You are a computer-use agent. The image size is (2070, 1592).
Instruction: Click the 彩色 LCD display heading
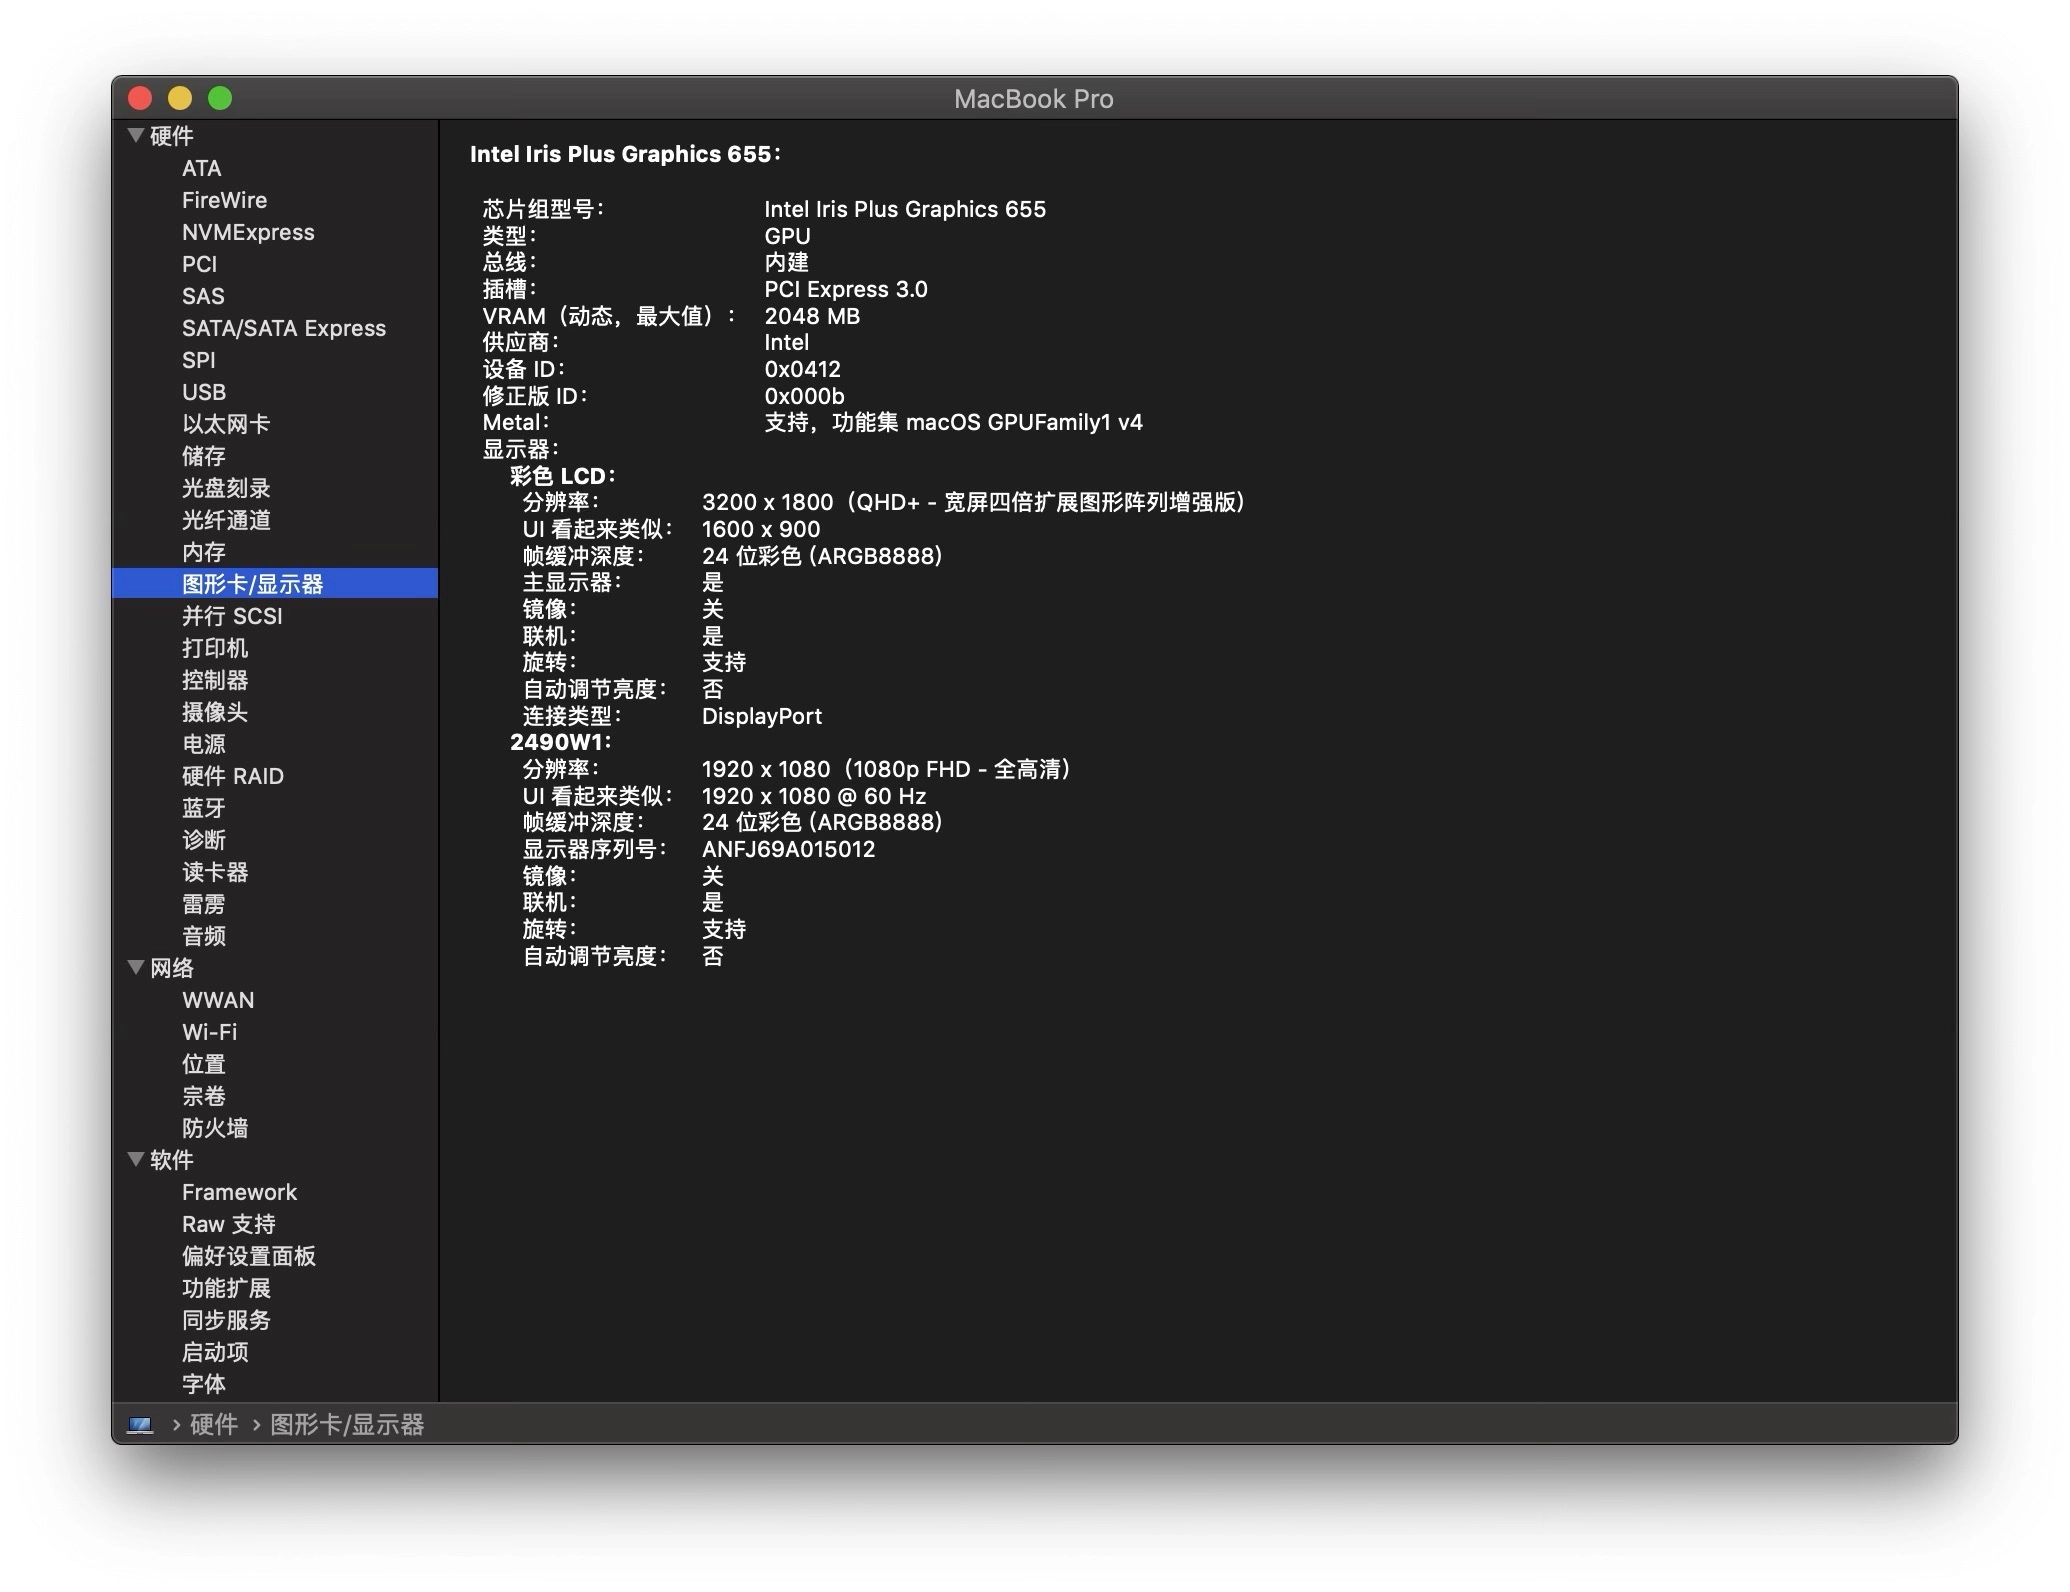(x=562, y=476)
